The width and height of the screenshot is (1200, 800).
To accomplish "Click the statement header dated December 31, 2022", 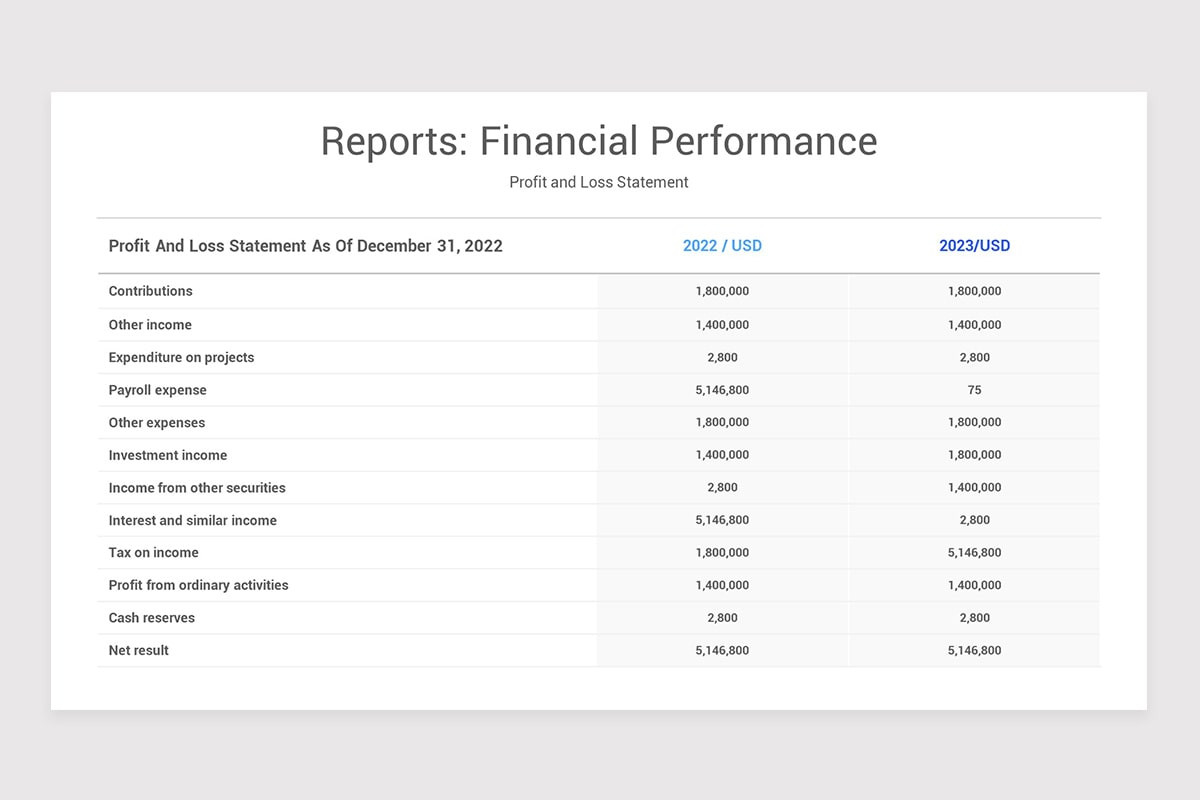I will click(306, 245).
